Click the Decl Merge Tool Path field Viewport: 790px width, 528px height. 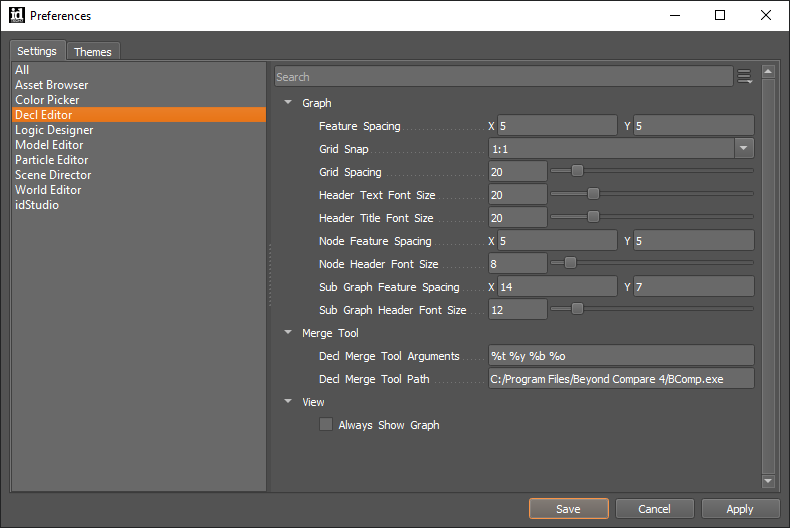pos(621,378)
